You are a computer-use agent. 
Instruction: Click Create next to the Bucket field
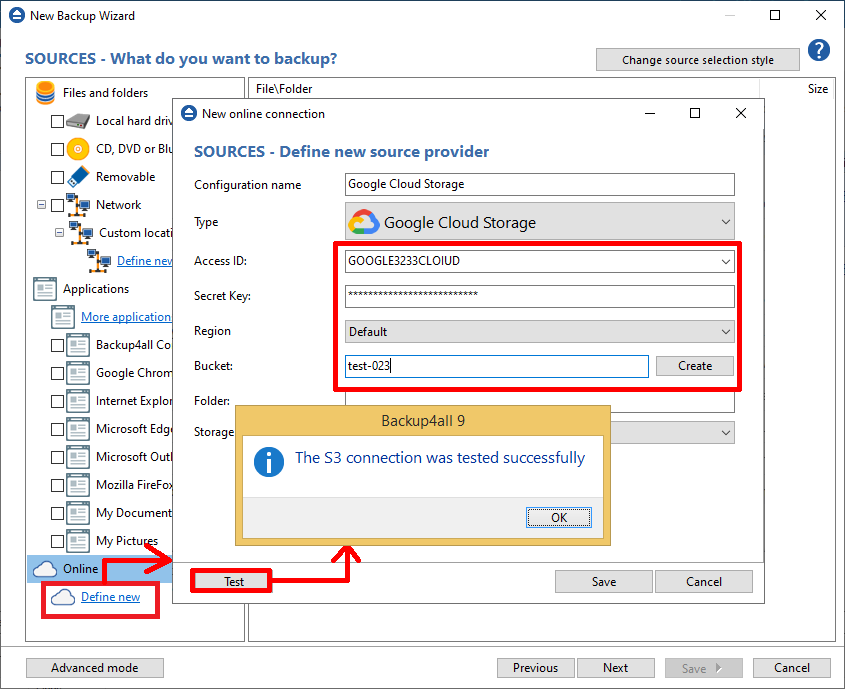[695, 366]
